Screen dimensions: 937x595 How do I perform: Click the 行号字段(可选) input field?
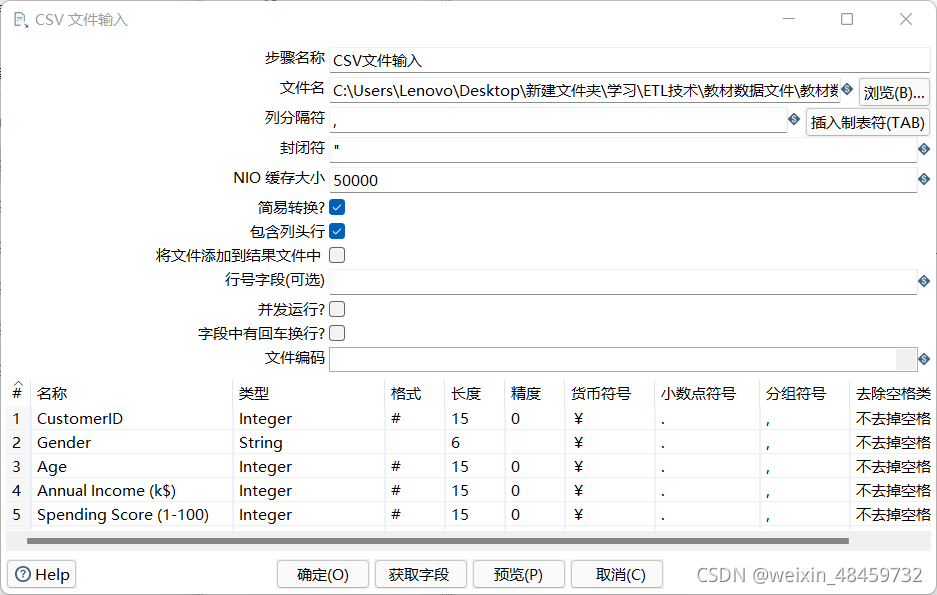click(623, 282)
